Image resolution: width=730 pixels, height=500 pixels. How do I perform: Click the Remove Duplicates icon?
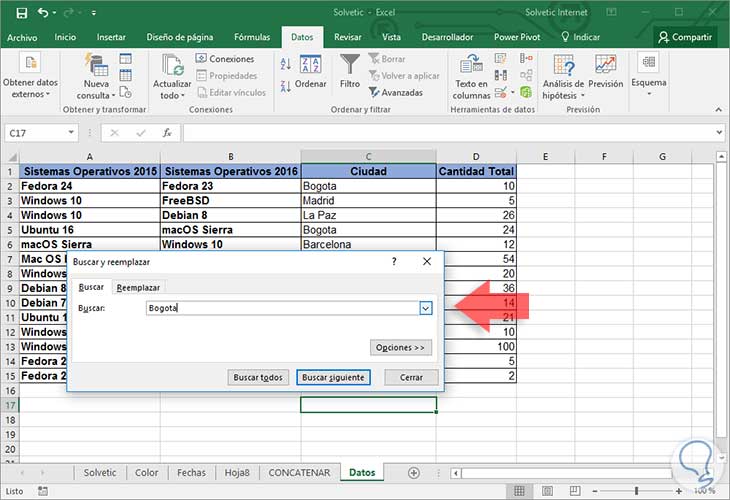coord(500,75)
